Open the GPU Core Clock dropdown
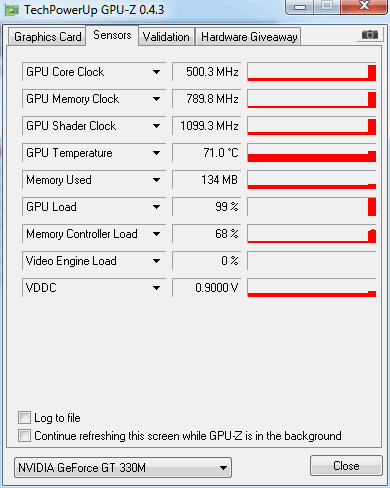The width and height of the screenshot is (390, 488). point(156,72)
